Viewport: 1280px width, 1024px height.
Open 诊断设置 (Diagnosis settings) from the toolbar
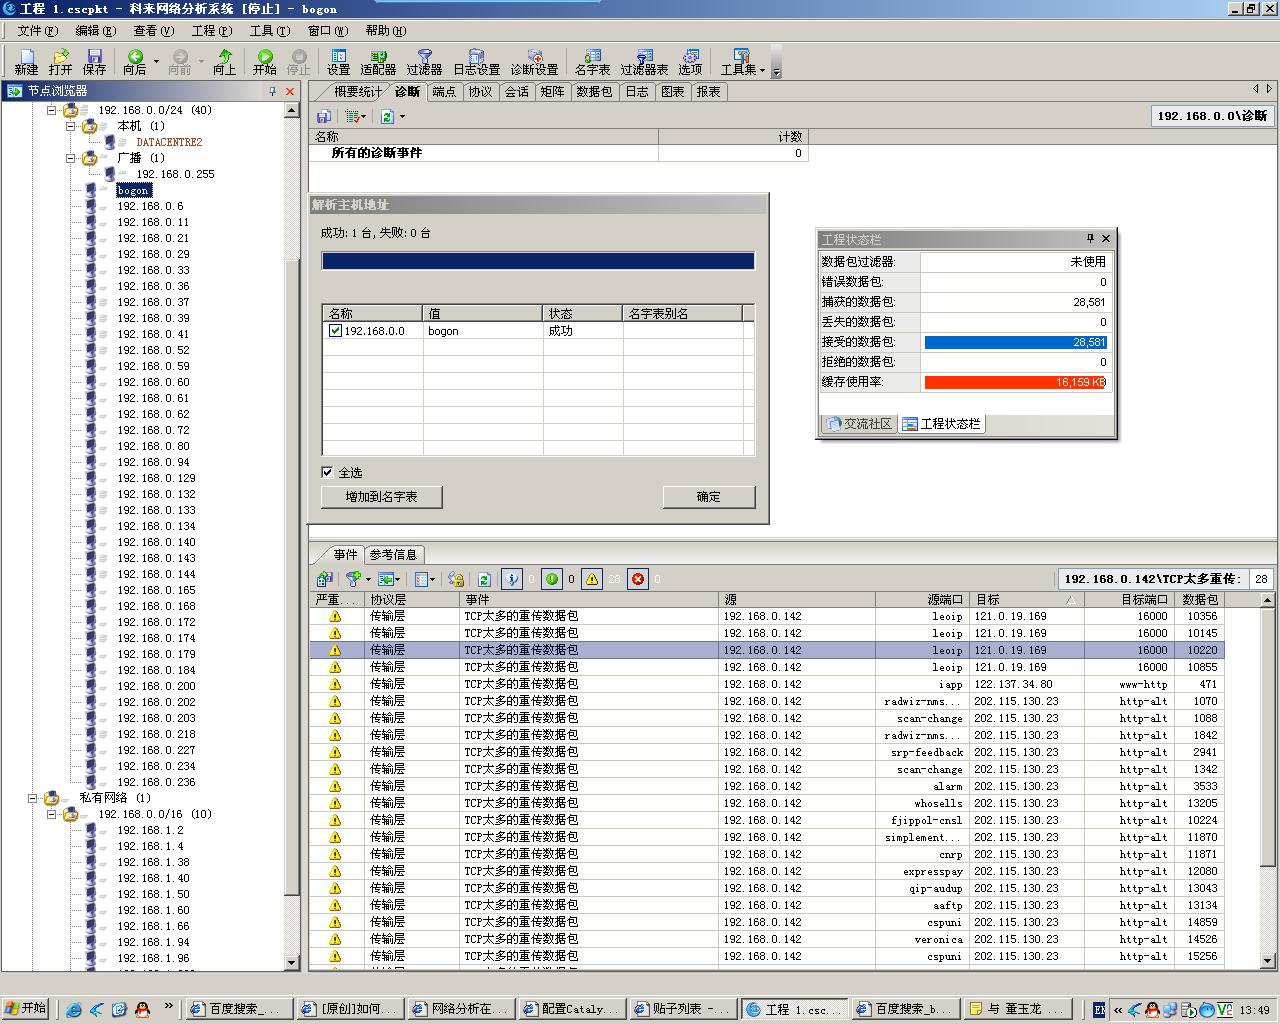pos(534,62)
